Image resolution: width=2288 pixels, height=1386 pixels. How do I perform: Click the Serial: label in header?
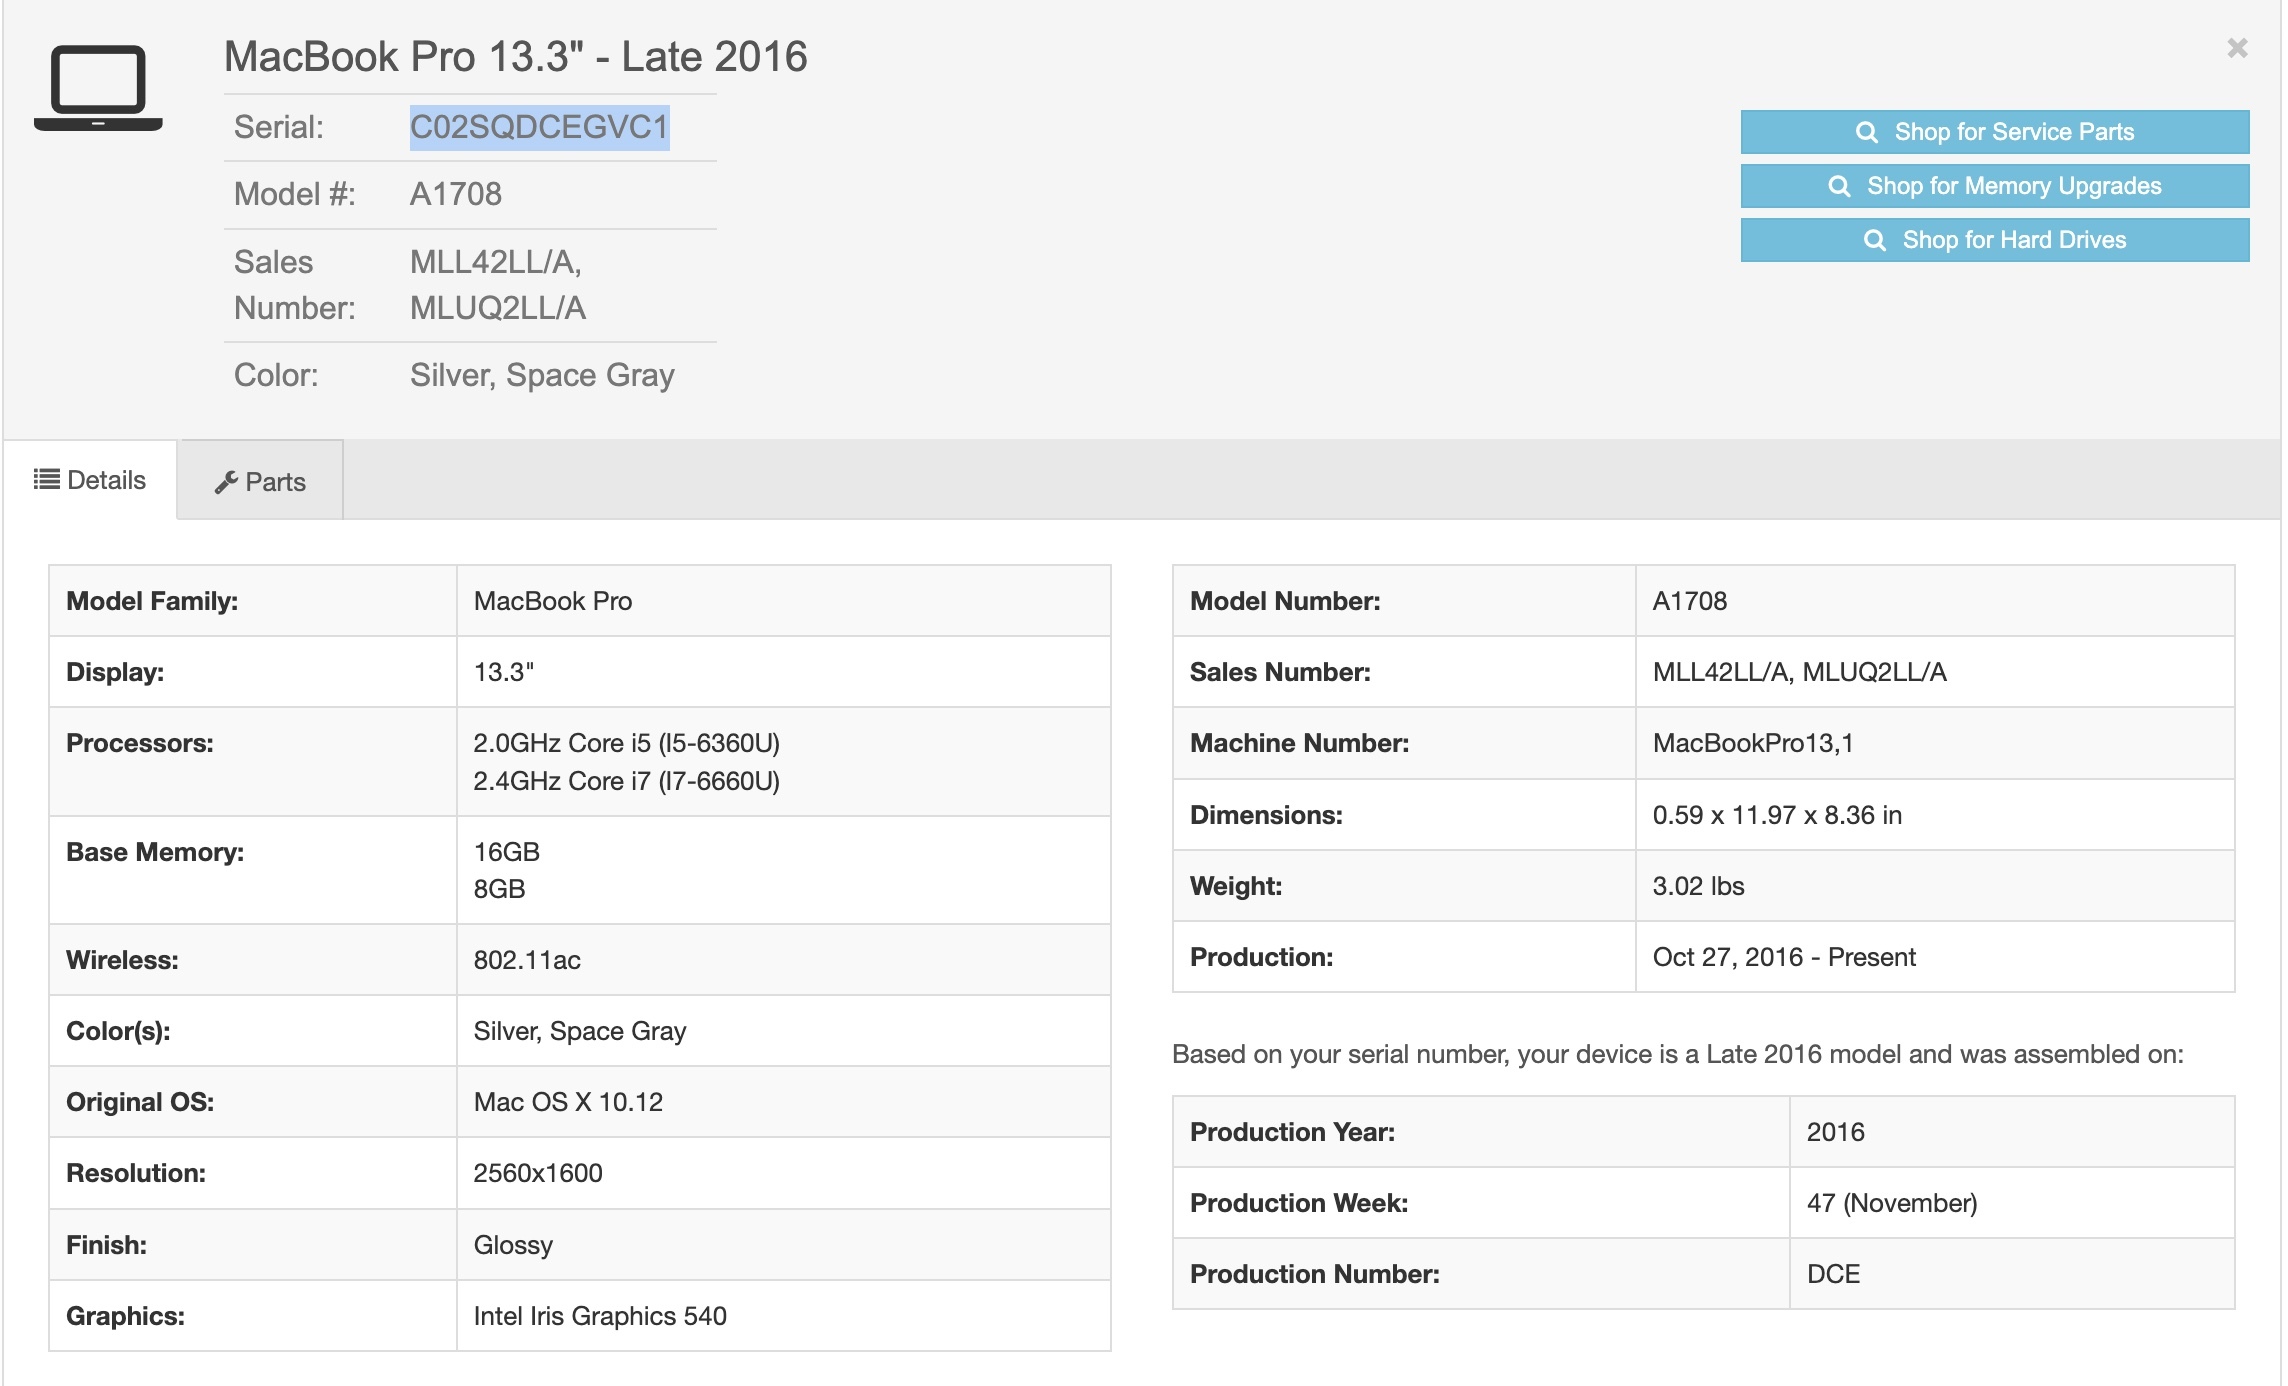click(279, 127)
